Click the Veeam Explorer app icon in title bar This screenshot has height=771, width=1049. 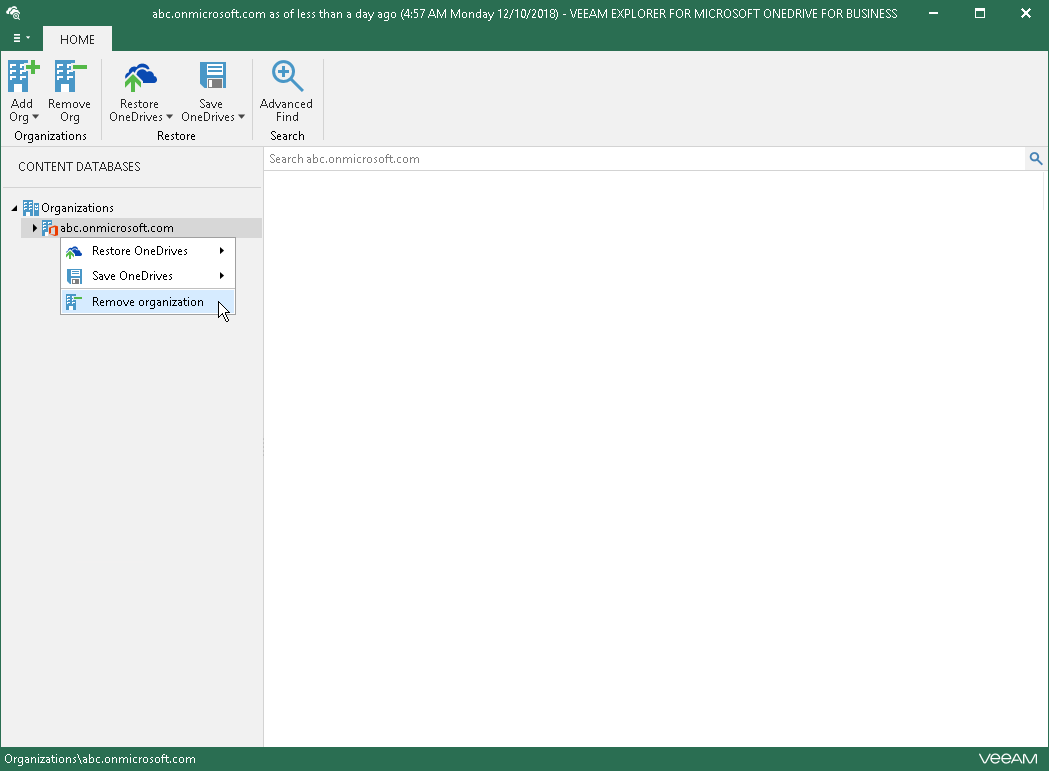[13, 13]
